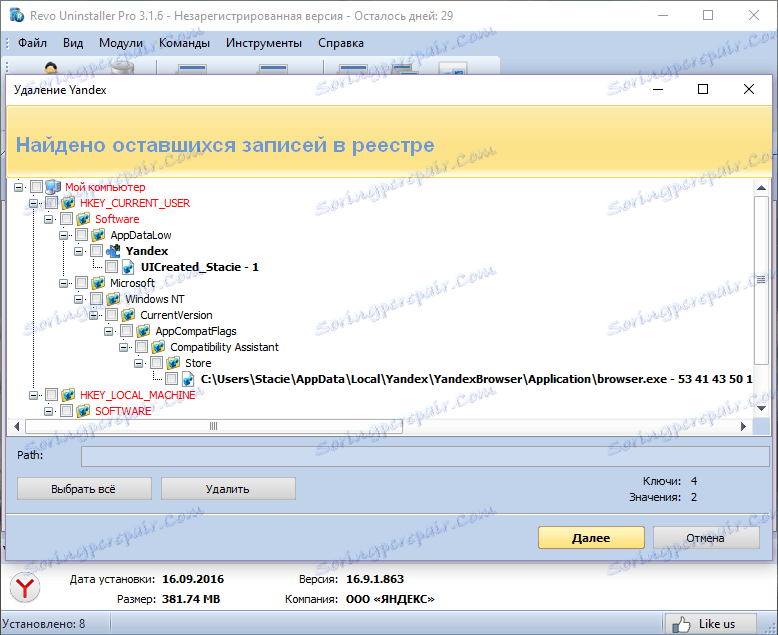Click the Yandex program icon in the tree
This screenshot has width=778, height=635.
(x=113, y=251)
